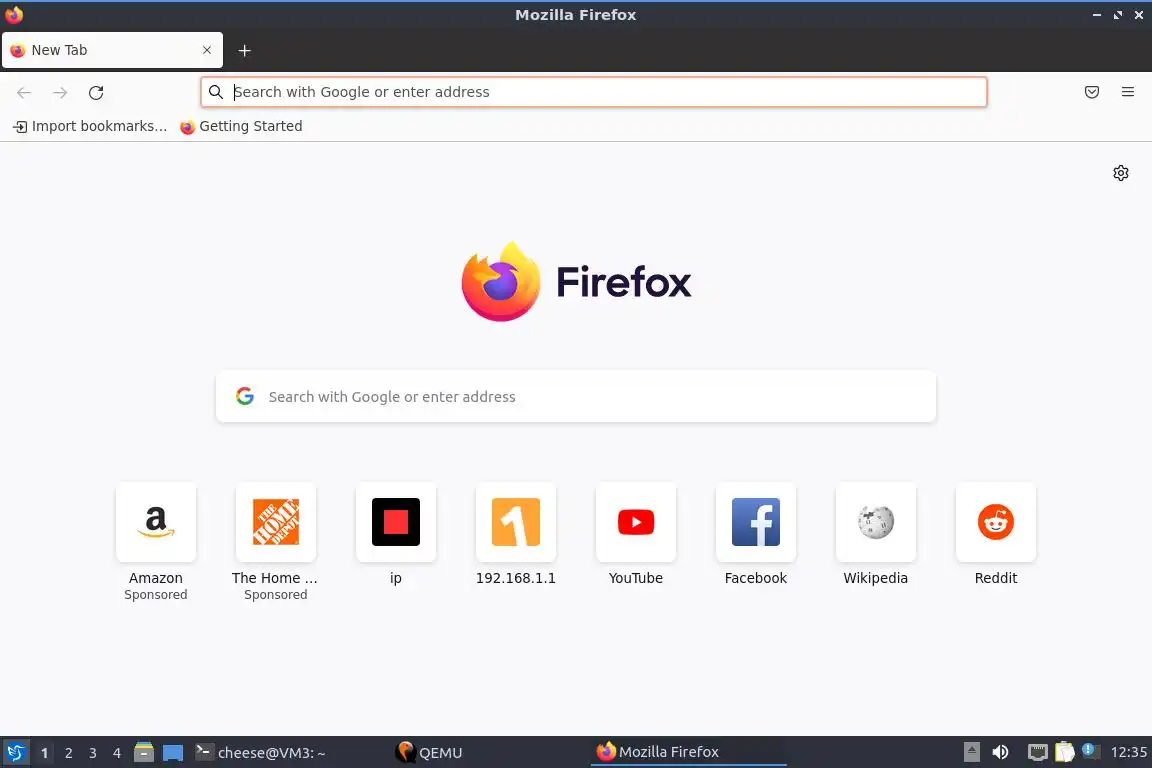Click the Sponsored label under The Home Depot
Screen dimensions: 1152x768
[x=276, y=595]
